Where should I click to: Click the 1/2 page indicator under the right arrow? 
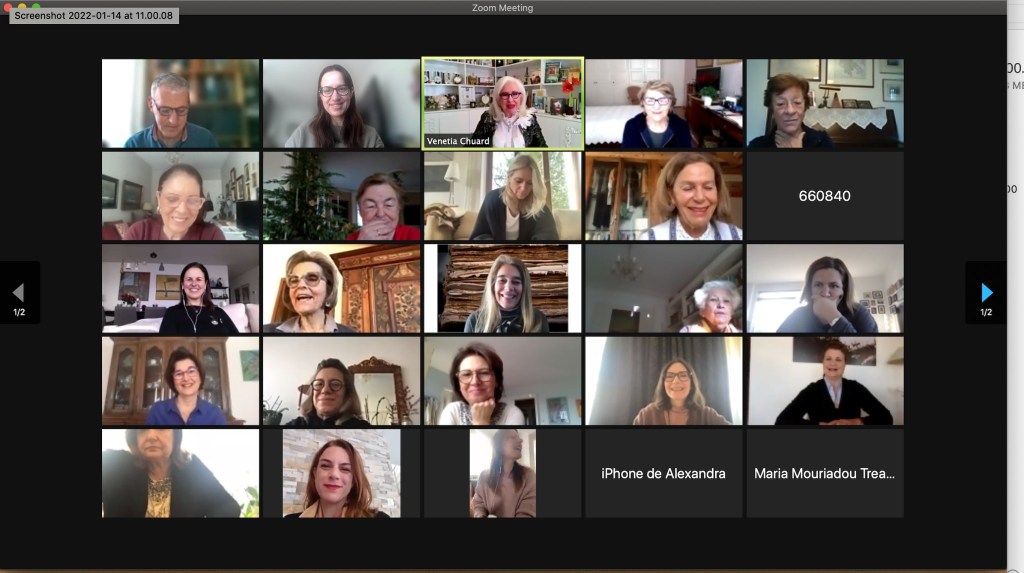(986, 312)
